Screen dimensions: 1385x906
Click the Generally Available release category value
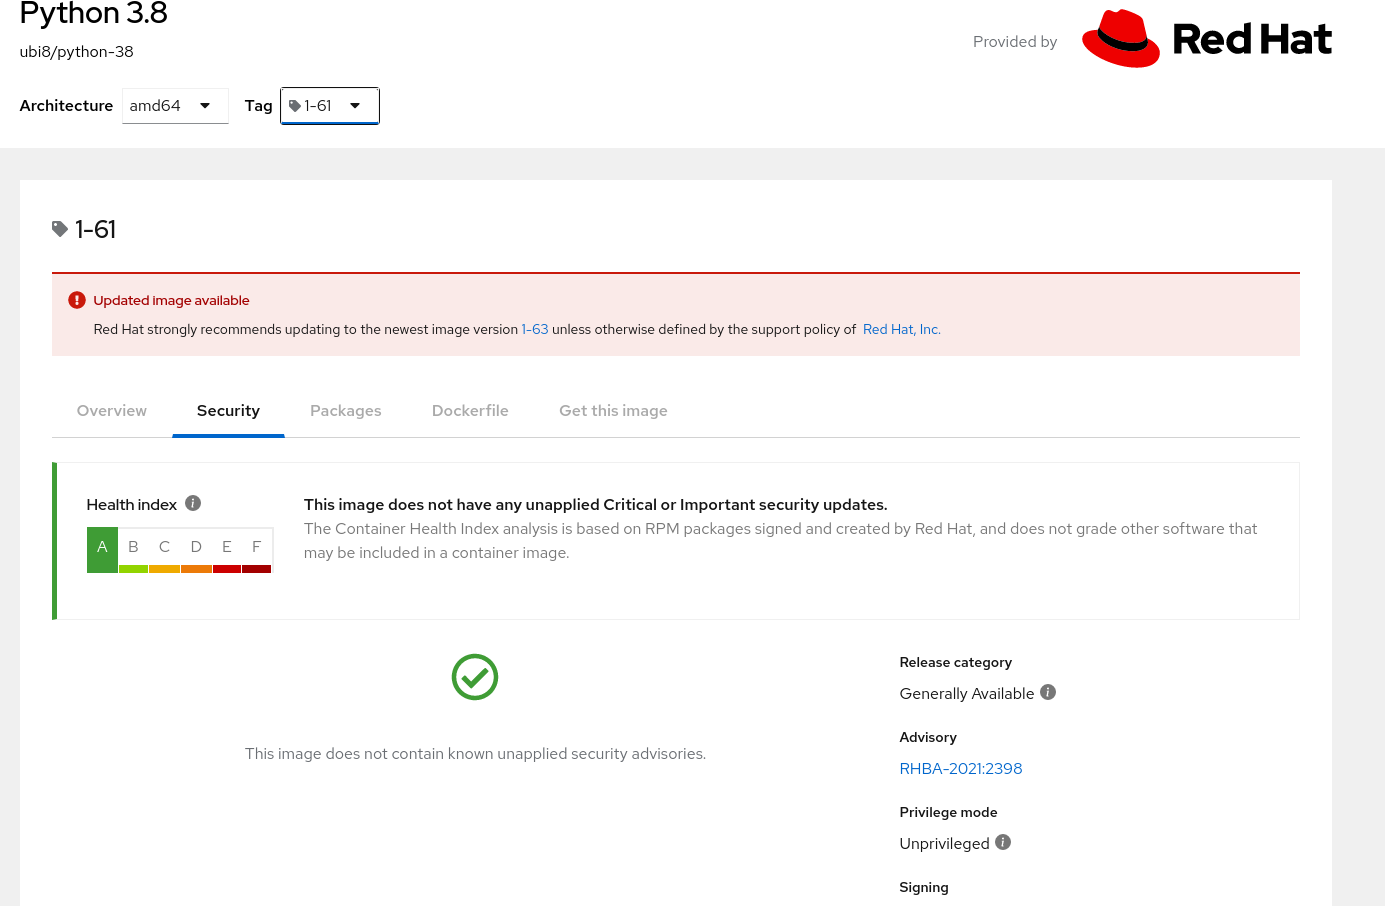967,694
